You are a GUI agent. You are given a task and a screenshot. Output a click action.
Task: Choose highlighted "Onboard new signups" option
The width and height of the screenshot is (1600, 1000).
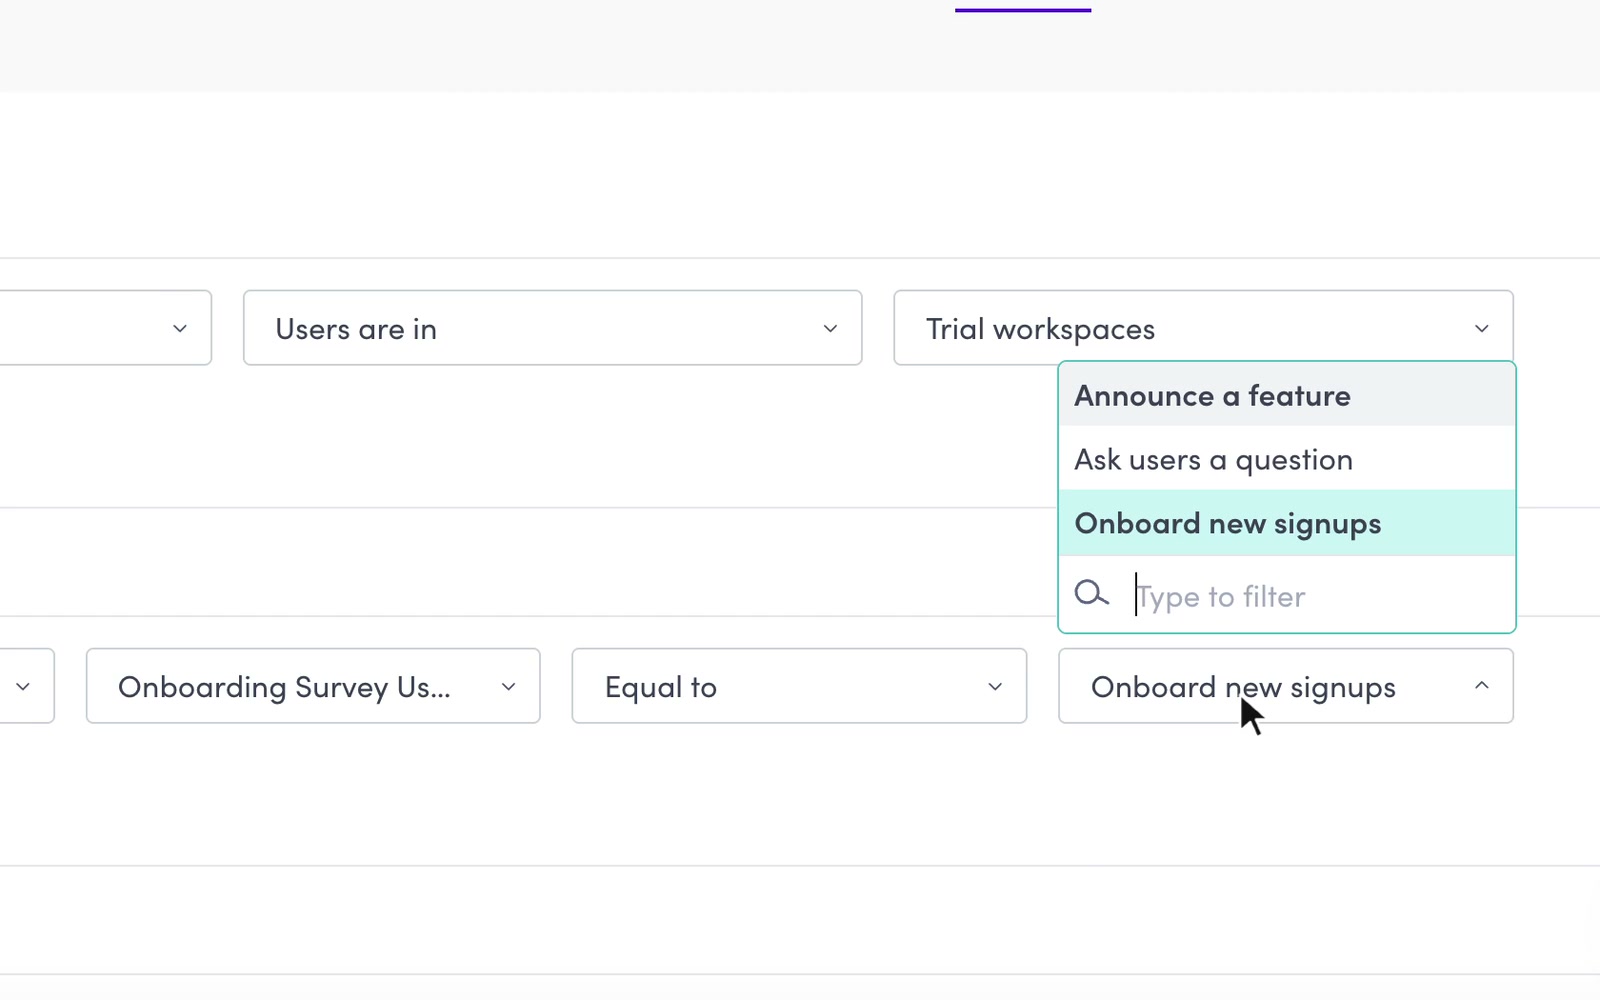tap(1287, 523)
